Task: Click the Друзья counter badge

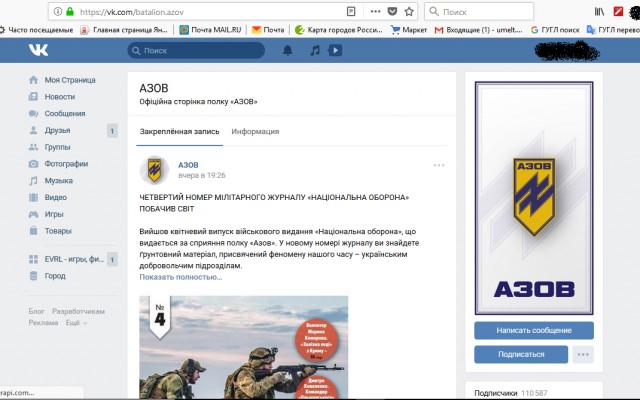Action: pyautogui.click(x=112, y=131)
